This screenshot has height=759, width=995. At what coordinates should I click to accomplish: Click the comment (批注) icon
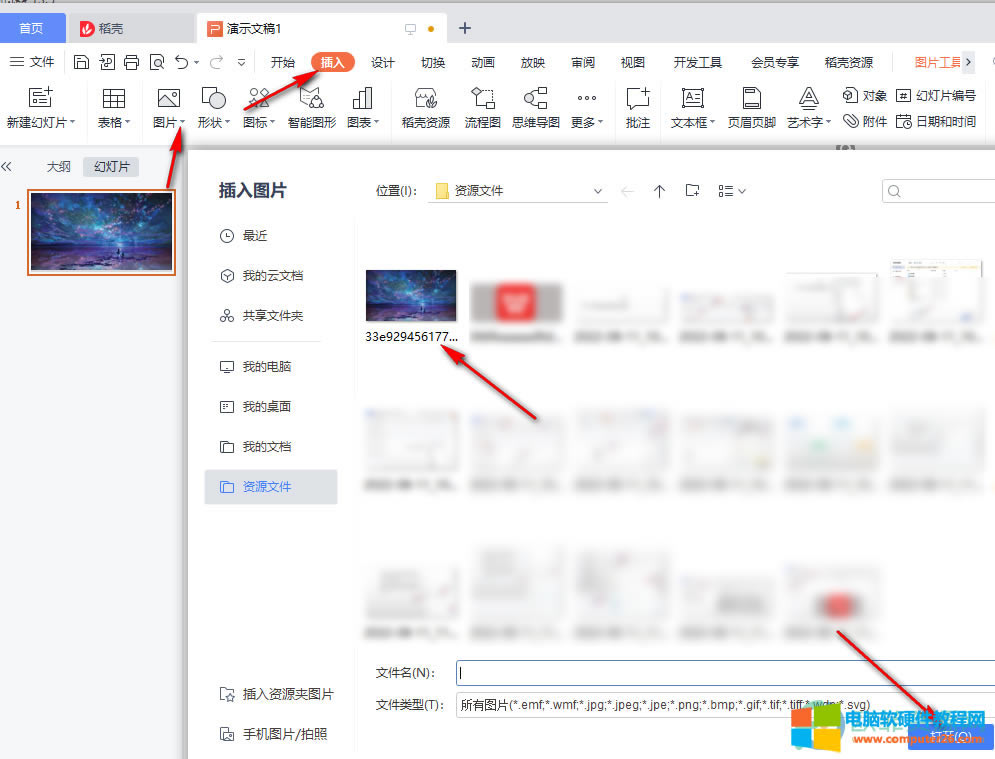(637, 99)
